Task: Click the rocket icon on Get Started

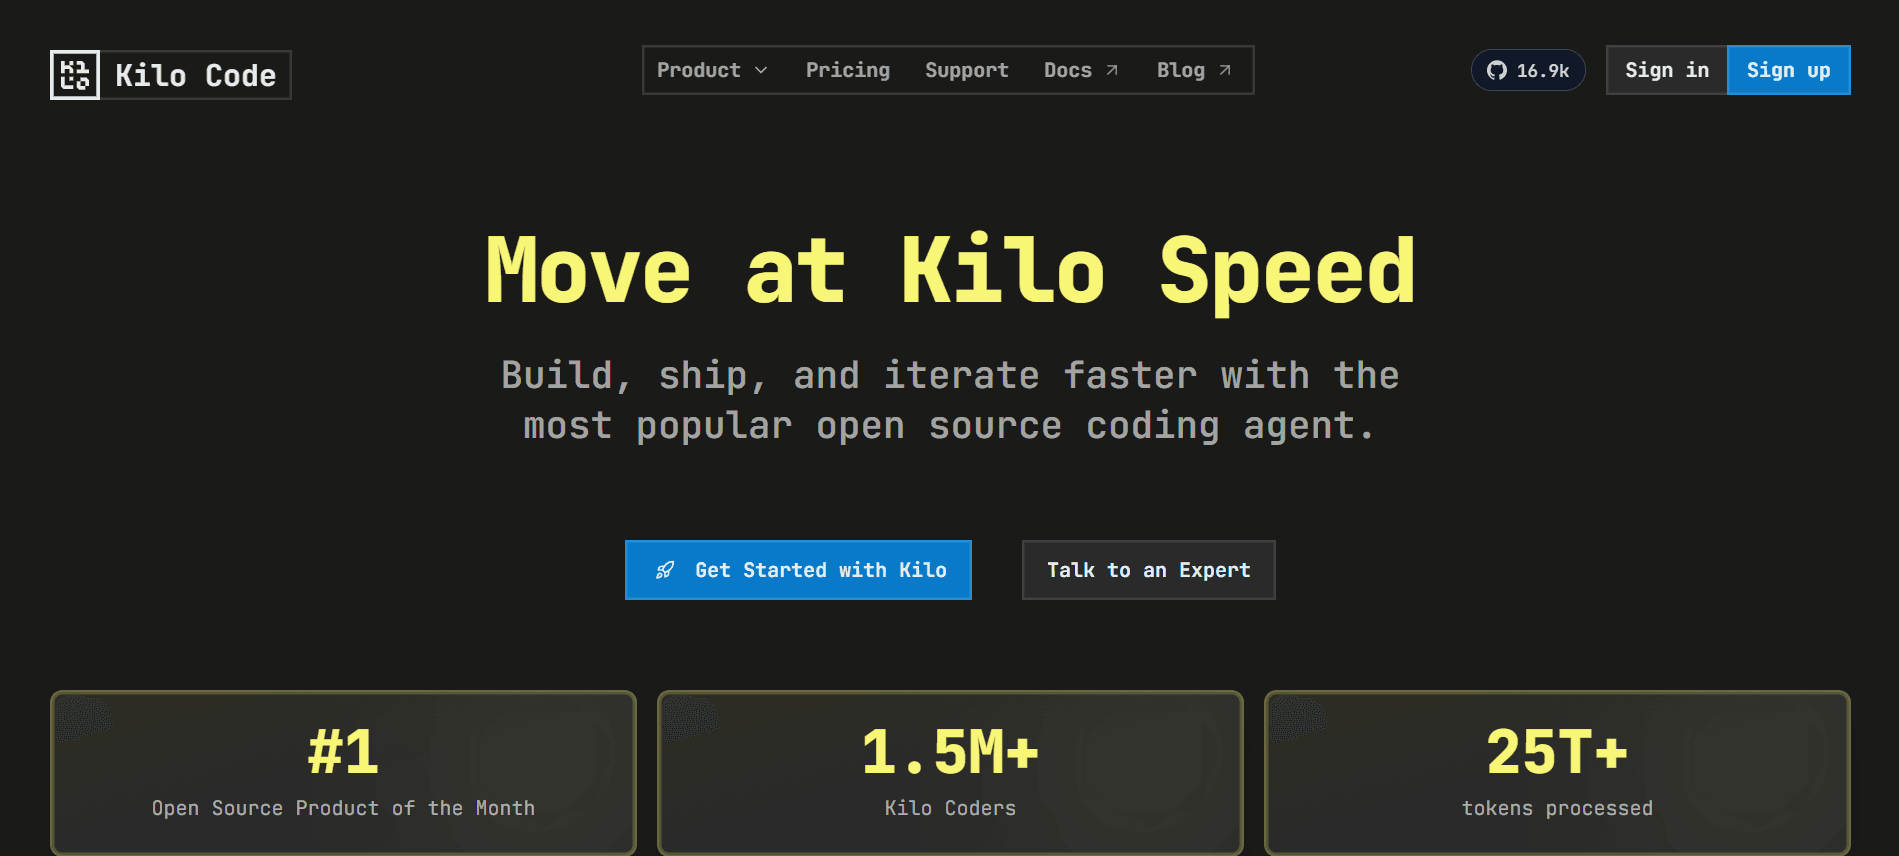Action: (665, 570)
